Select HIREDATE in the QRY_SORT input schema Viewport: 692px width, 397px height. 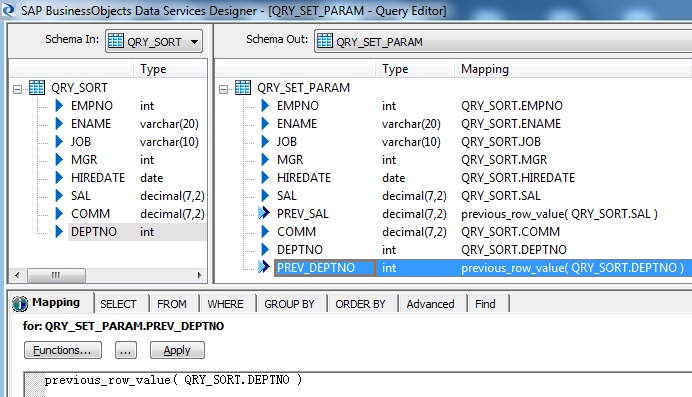click(98, 177)
